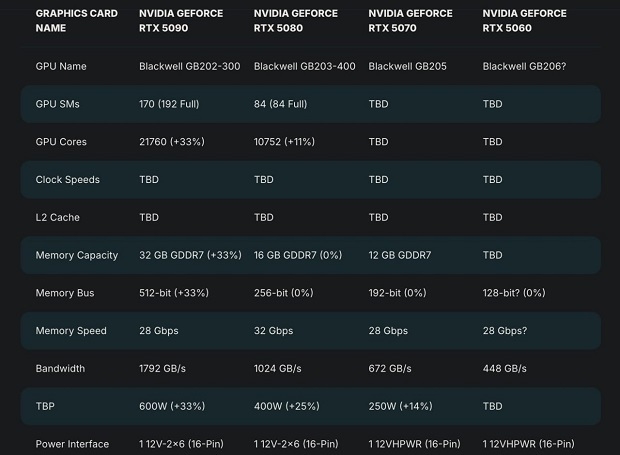
Task: Click the 32 GB GDDR7 (+33%) cell
Action: pyautogui.click(x=190, y=255)
